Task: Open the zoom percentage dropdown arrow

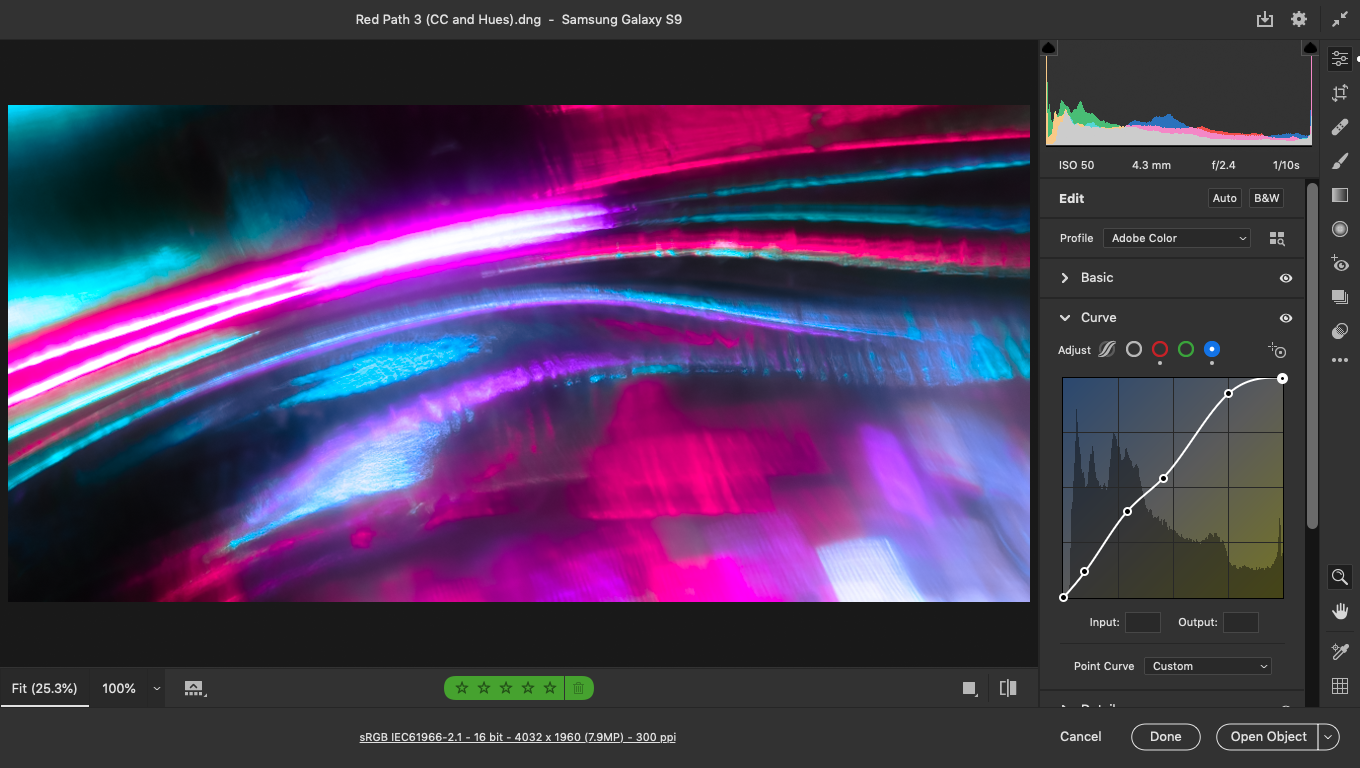Action: 157,689
